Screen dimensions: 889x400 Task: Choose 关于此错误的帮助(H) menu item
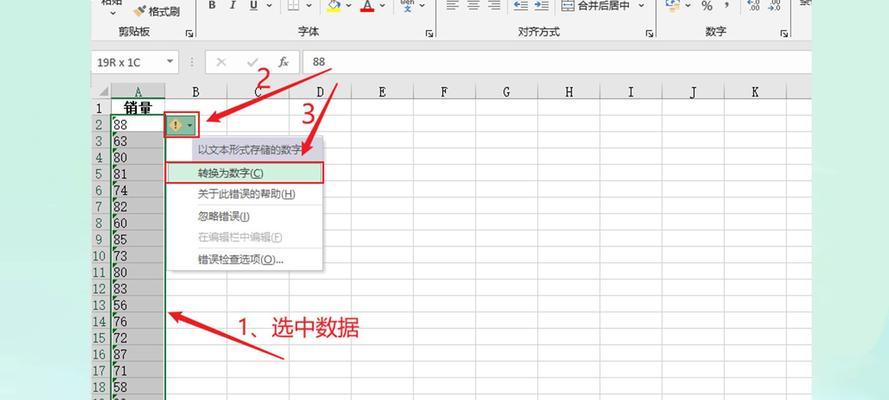(244, 194)
